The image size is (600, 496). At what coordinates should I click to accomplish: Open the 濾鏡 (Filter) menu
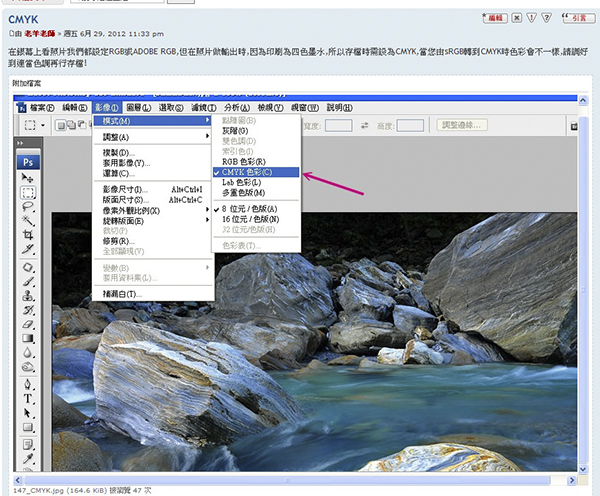click(204, 107)
